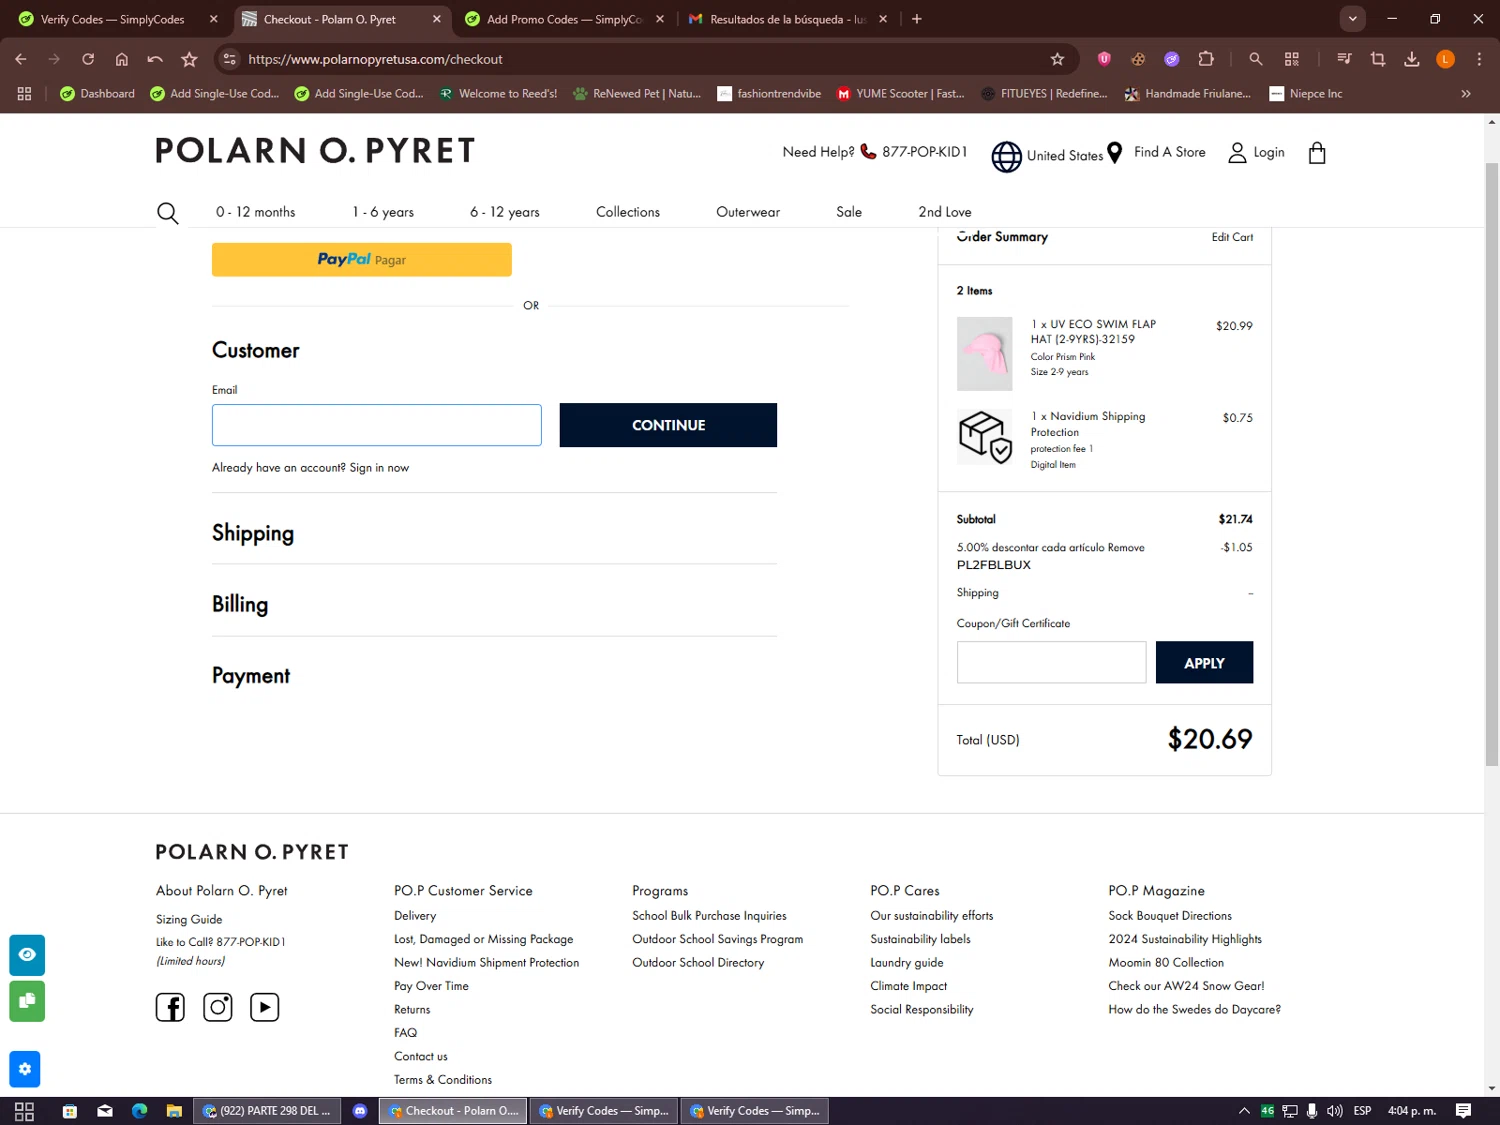Screen dimensions: 1500x1125
Task: Open Microsoft Edge in taskbar
Action: coord(139,1111)
